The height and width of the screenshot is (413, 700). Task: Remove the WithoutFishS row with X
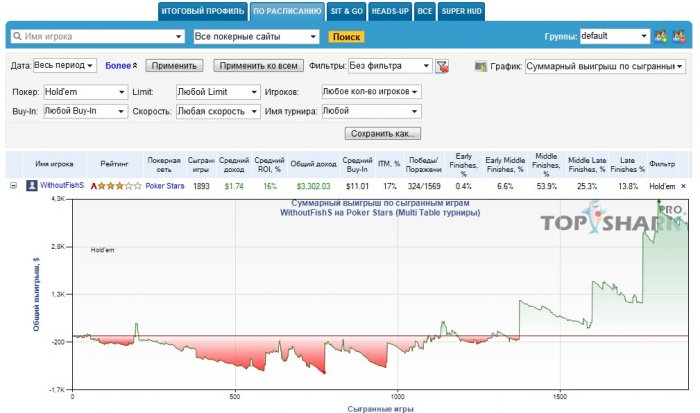click(683, 186)
